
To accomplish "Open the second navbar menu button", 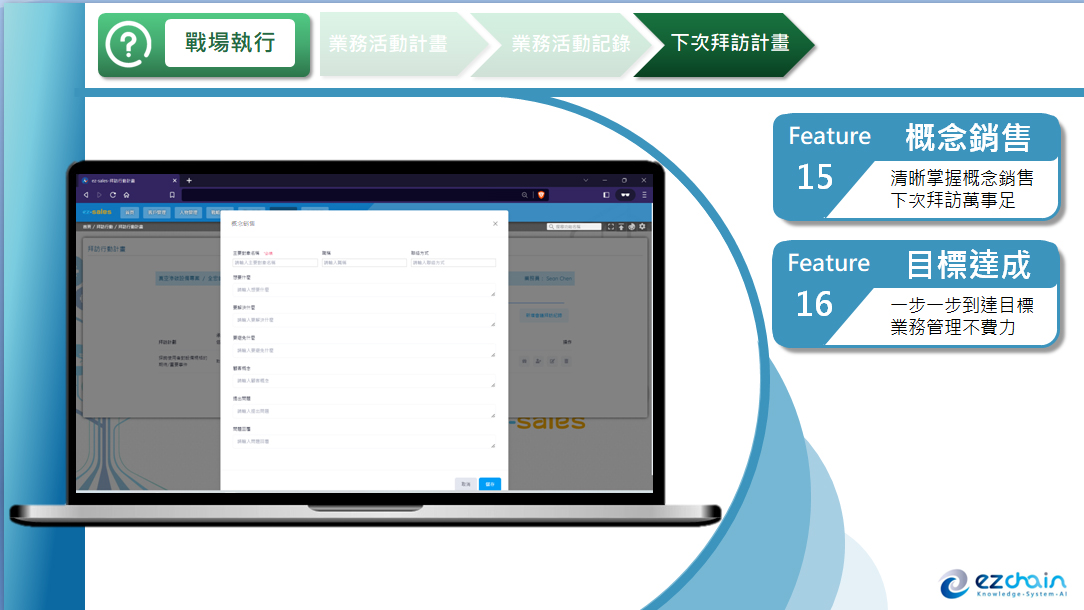I will (157, 212).
